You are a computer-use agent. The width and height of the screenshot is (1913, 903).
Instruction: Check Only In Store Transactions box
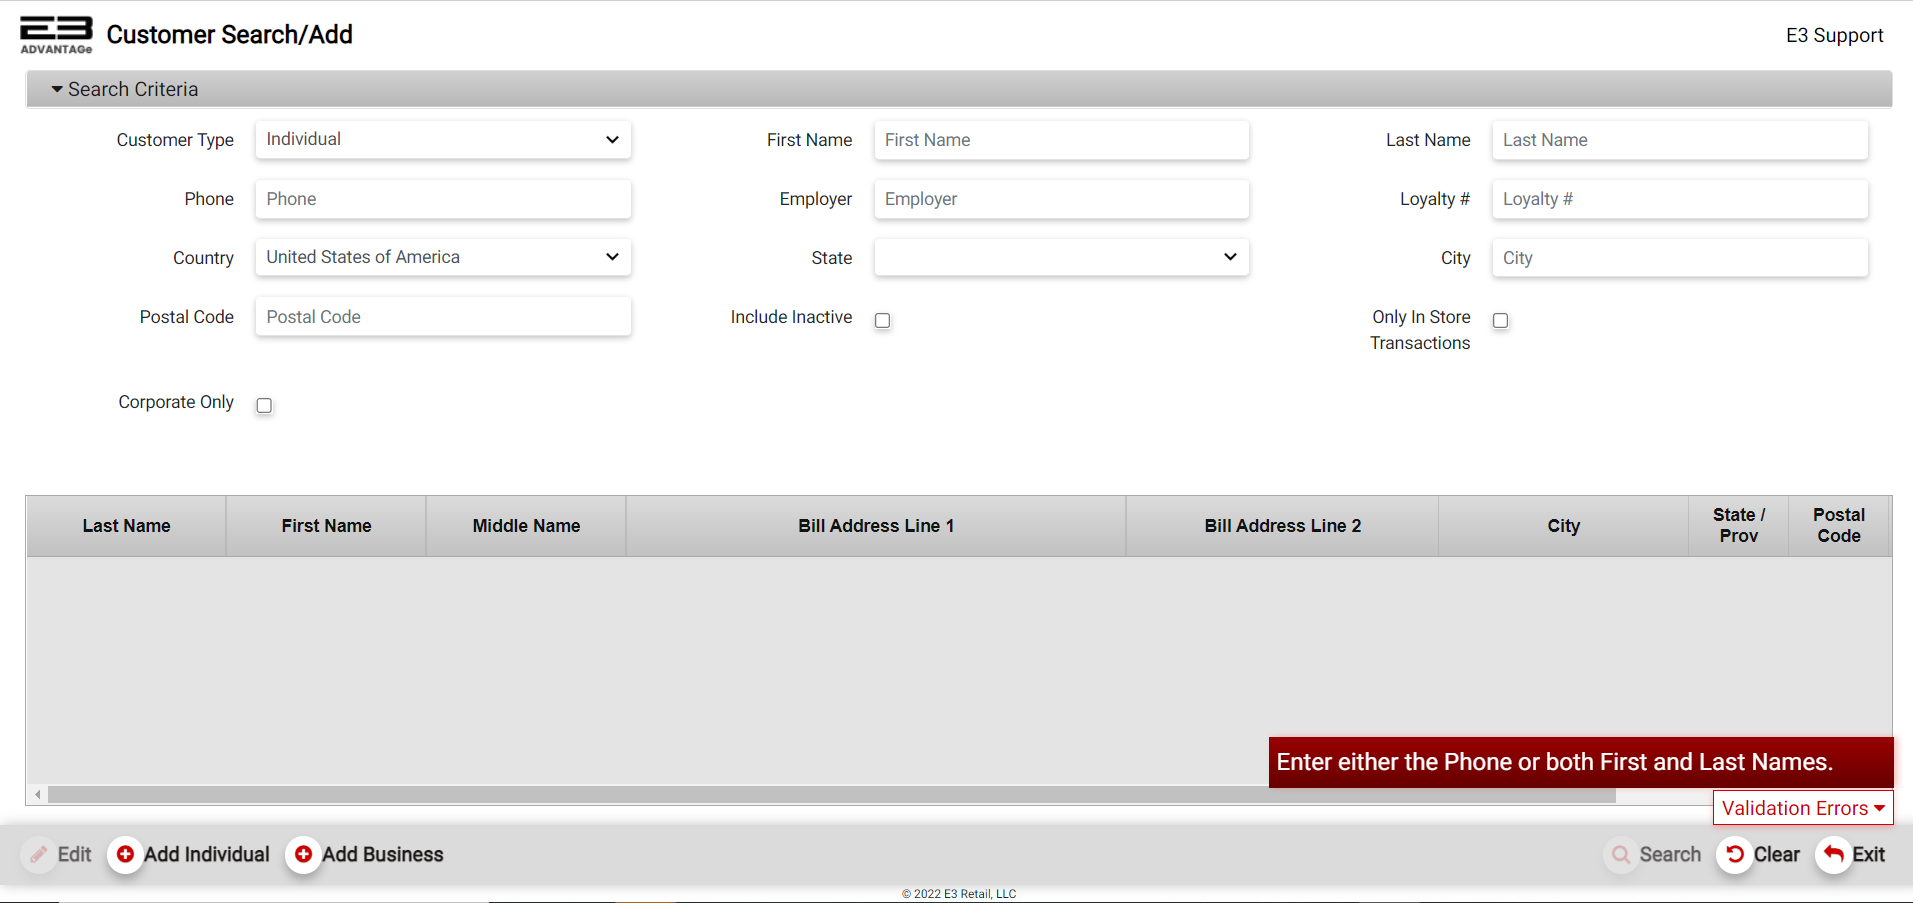click(x=1500, y=320)
